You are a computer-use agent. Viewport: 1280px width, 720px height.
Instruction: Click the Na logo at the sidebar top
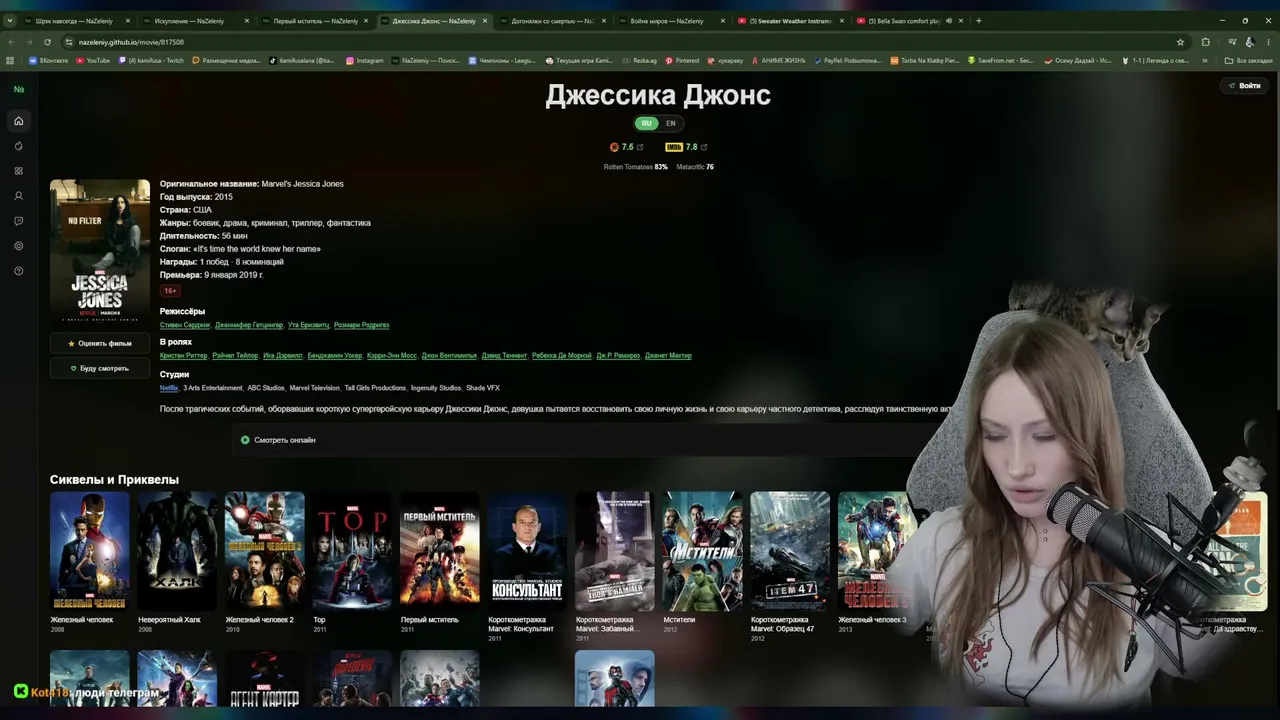tap(18, 89)
